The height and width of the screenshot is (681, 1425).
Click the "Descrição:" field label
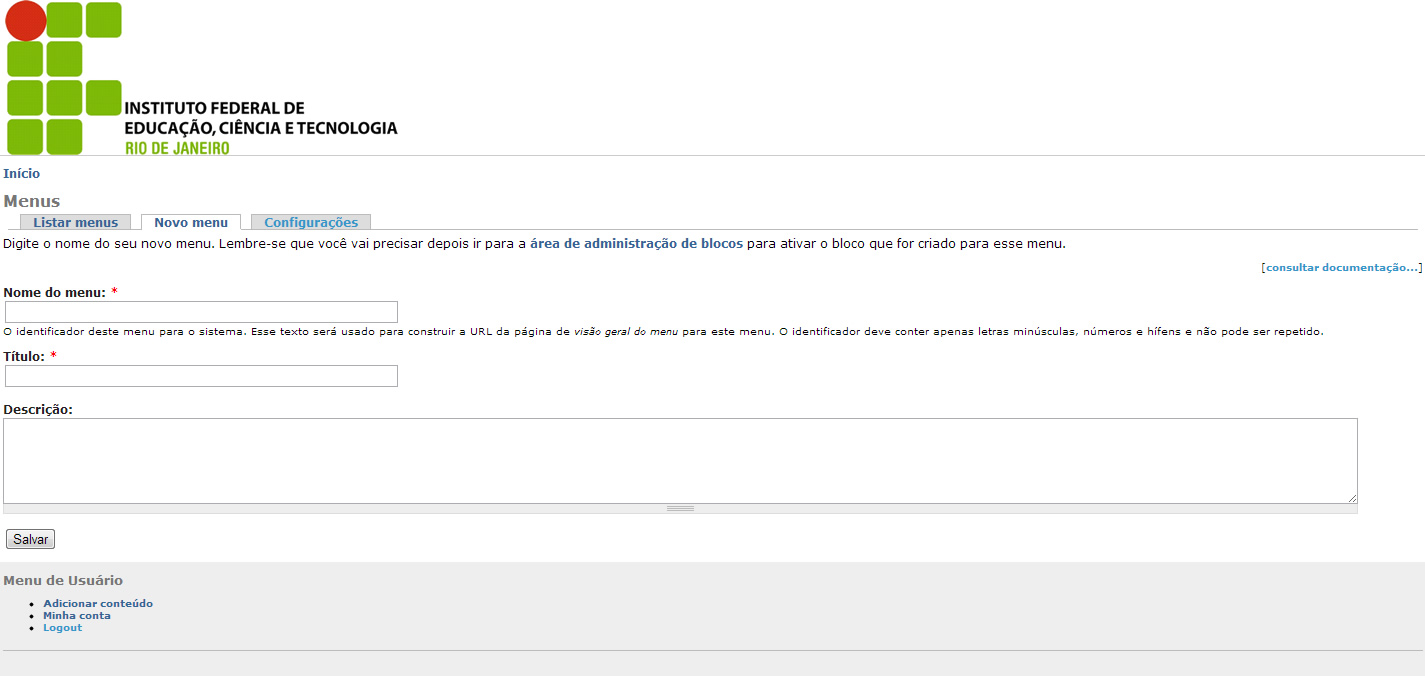pos(38,410)
